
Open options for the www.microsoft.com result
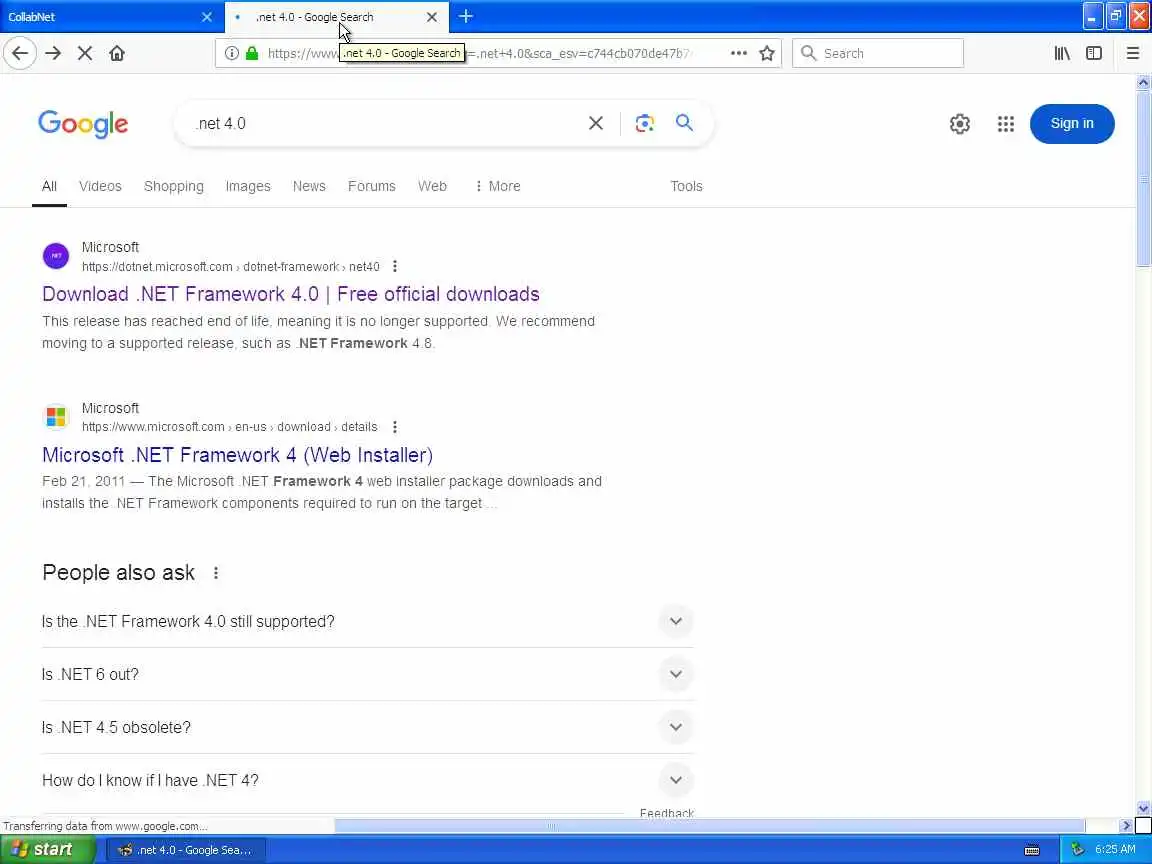point(395,427)
